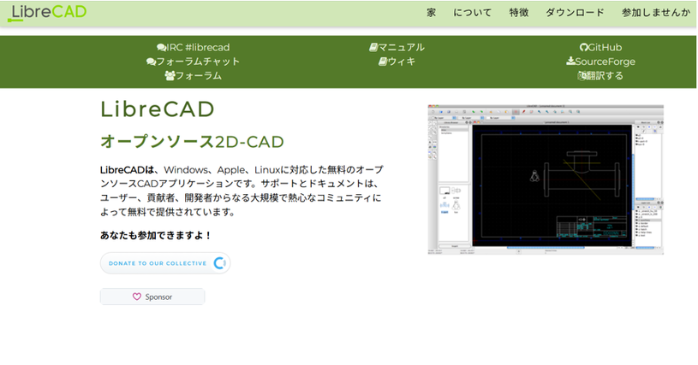Click the LibreCAD main heading
The width and height of the screenshot is (698, 365).
coord(158,109)
